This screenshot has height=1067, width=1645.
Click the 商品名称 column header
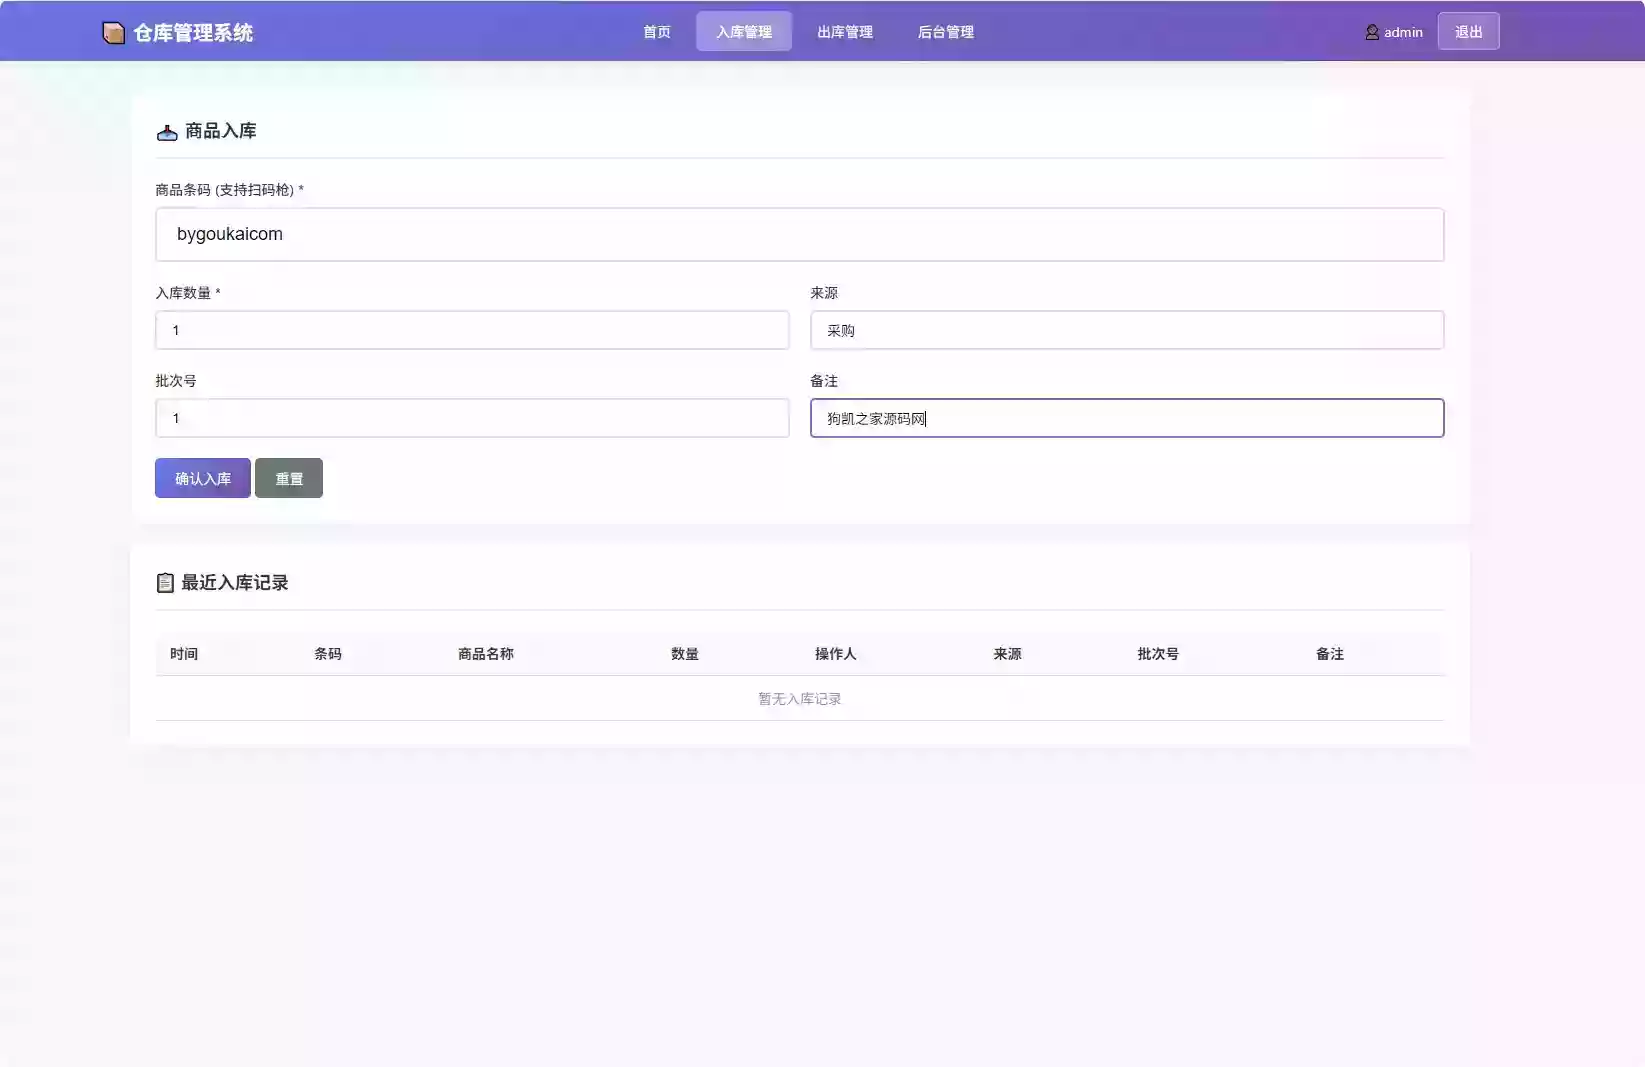(486, 654)
